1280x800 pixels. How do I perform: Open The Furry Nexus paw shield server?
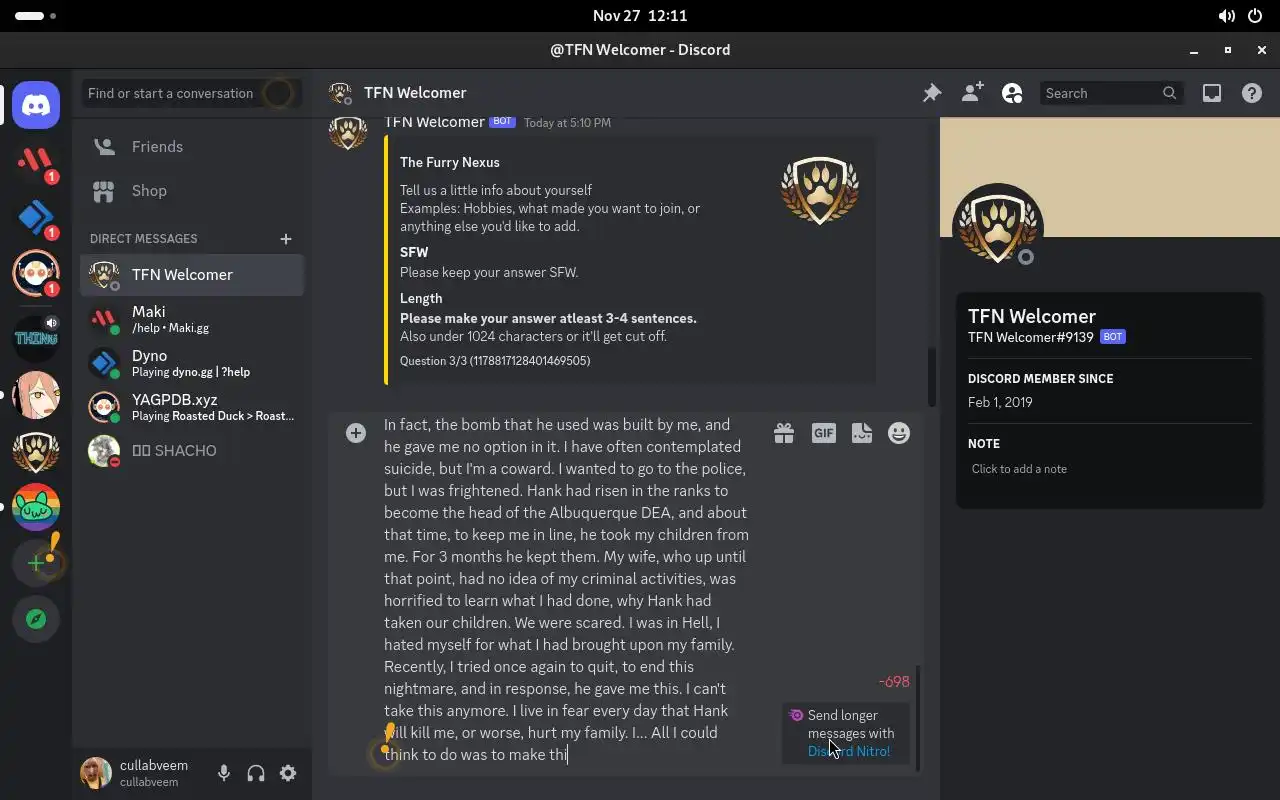click(36, 450)
